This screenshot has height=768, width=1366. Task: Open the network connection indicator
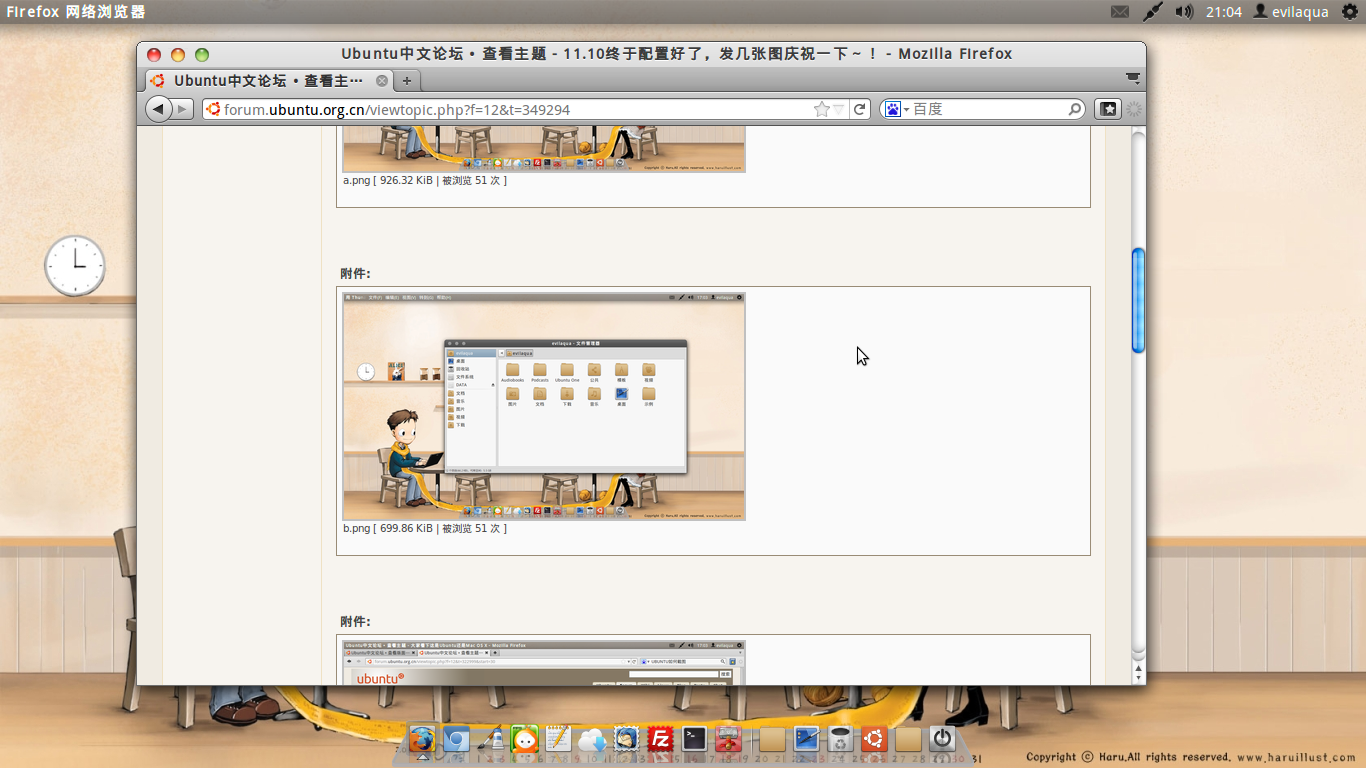1152,12
